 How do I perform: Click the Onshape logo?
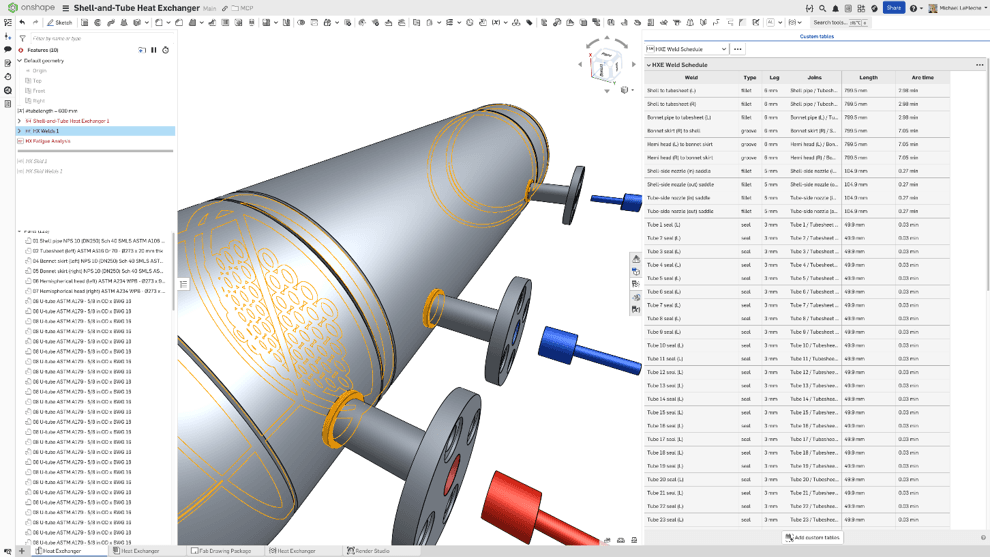tap(31, 8)
